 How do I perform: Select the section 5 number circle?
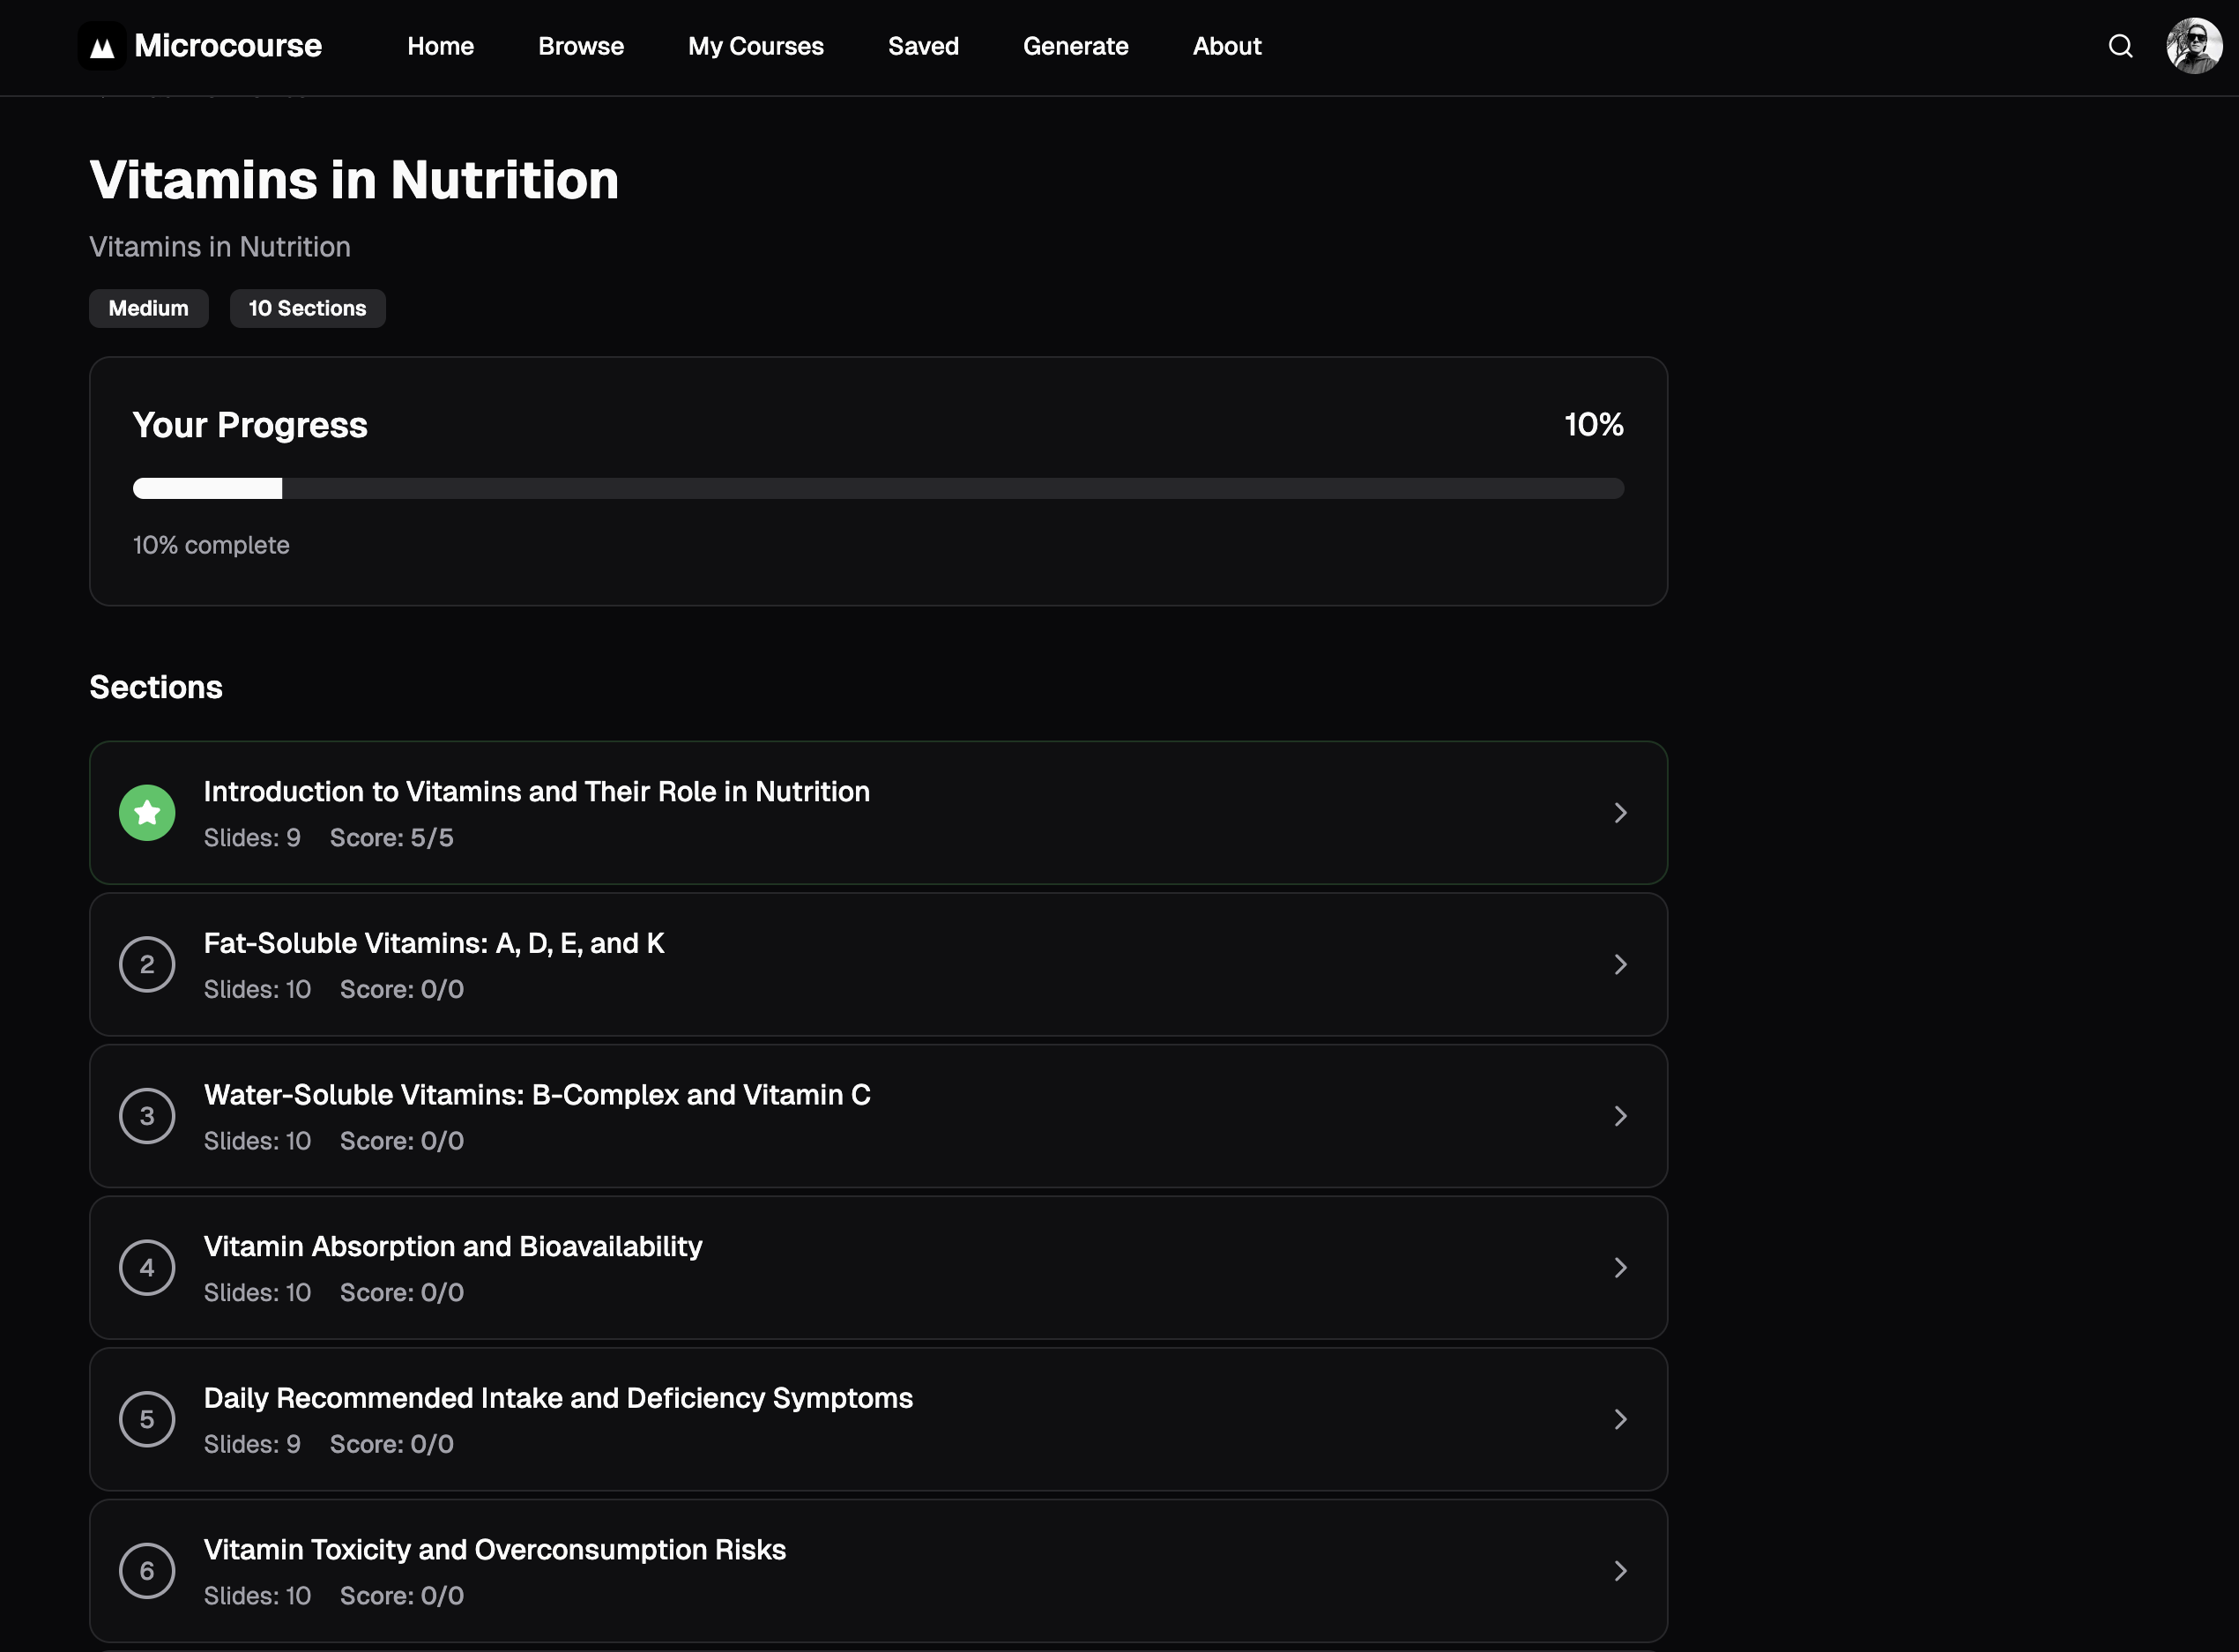(x=147, y=1419)
